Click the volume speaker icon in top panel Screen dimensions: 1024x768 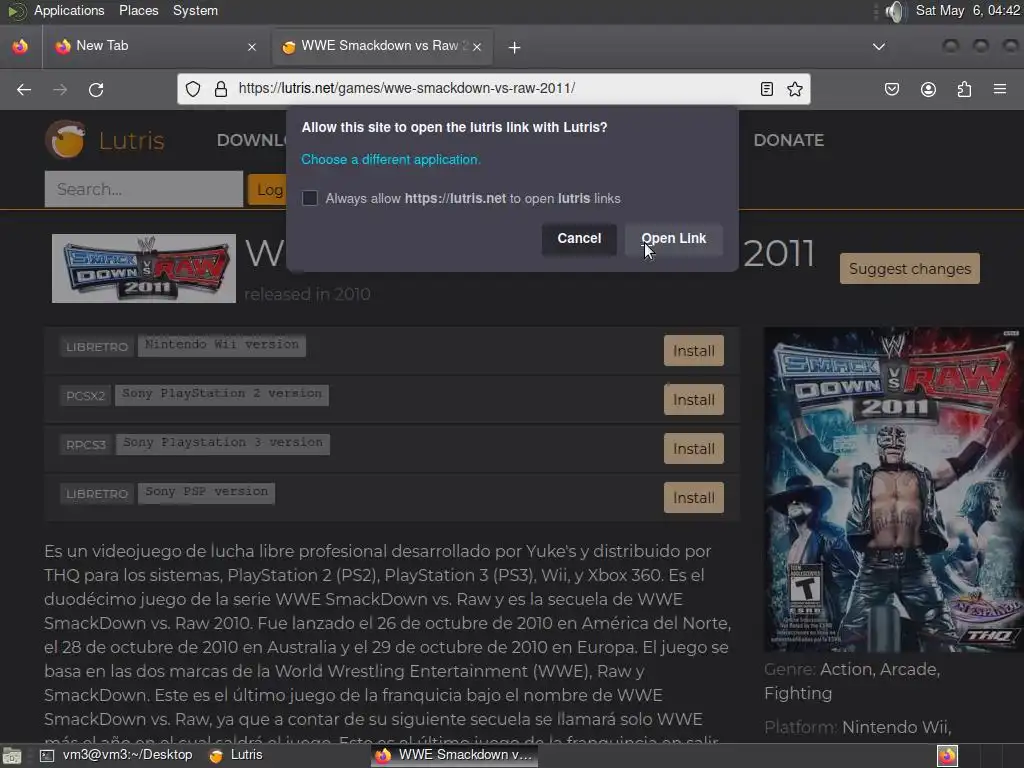[x=895, y=11]
